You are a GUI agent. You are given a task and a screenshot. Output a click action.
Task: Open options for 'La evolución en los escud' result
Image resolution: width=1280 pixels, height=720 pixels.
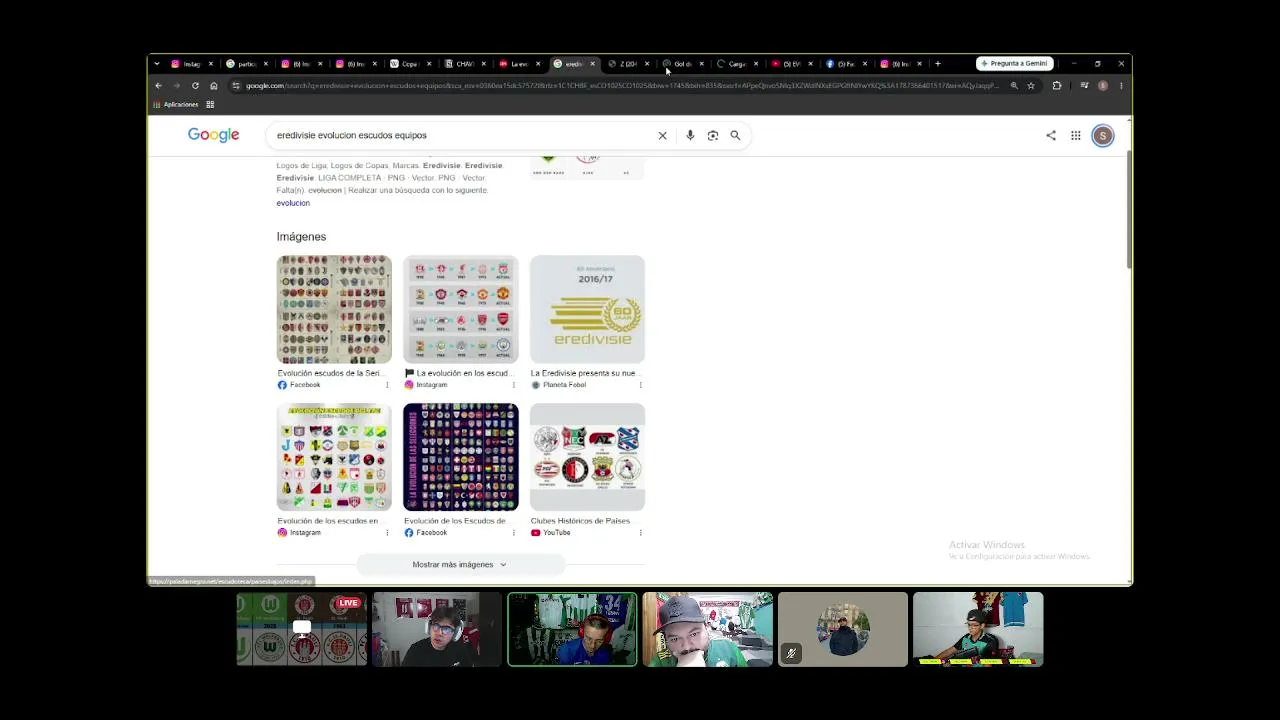pos(514,385)
